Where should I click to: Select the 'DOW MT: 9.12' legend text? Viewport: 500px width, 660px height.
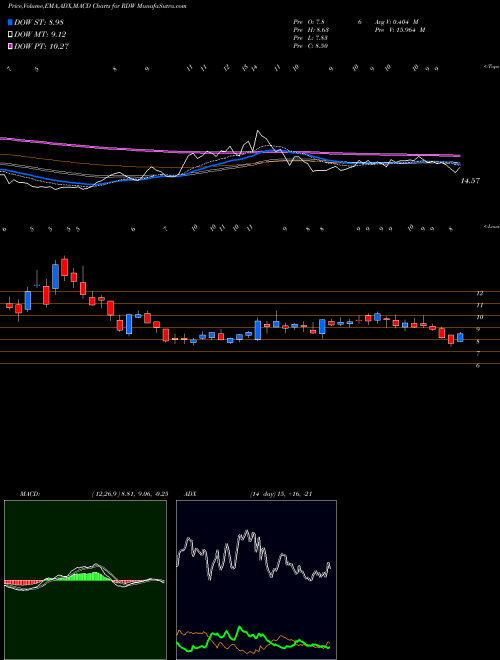pos(40,35)
